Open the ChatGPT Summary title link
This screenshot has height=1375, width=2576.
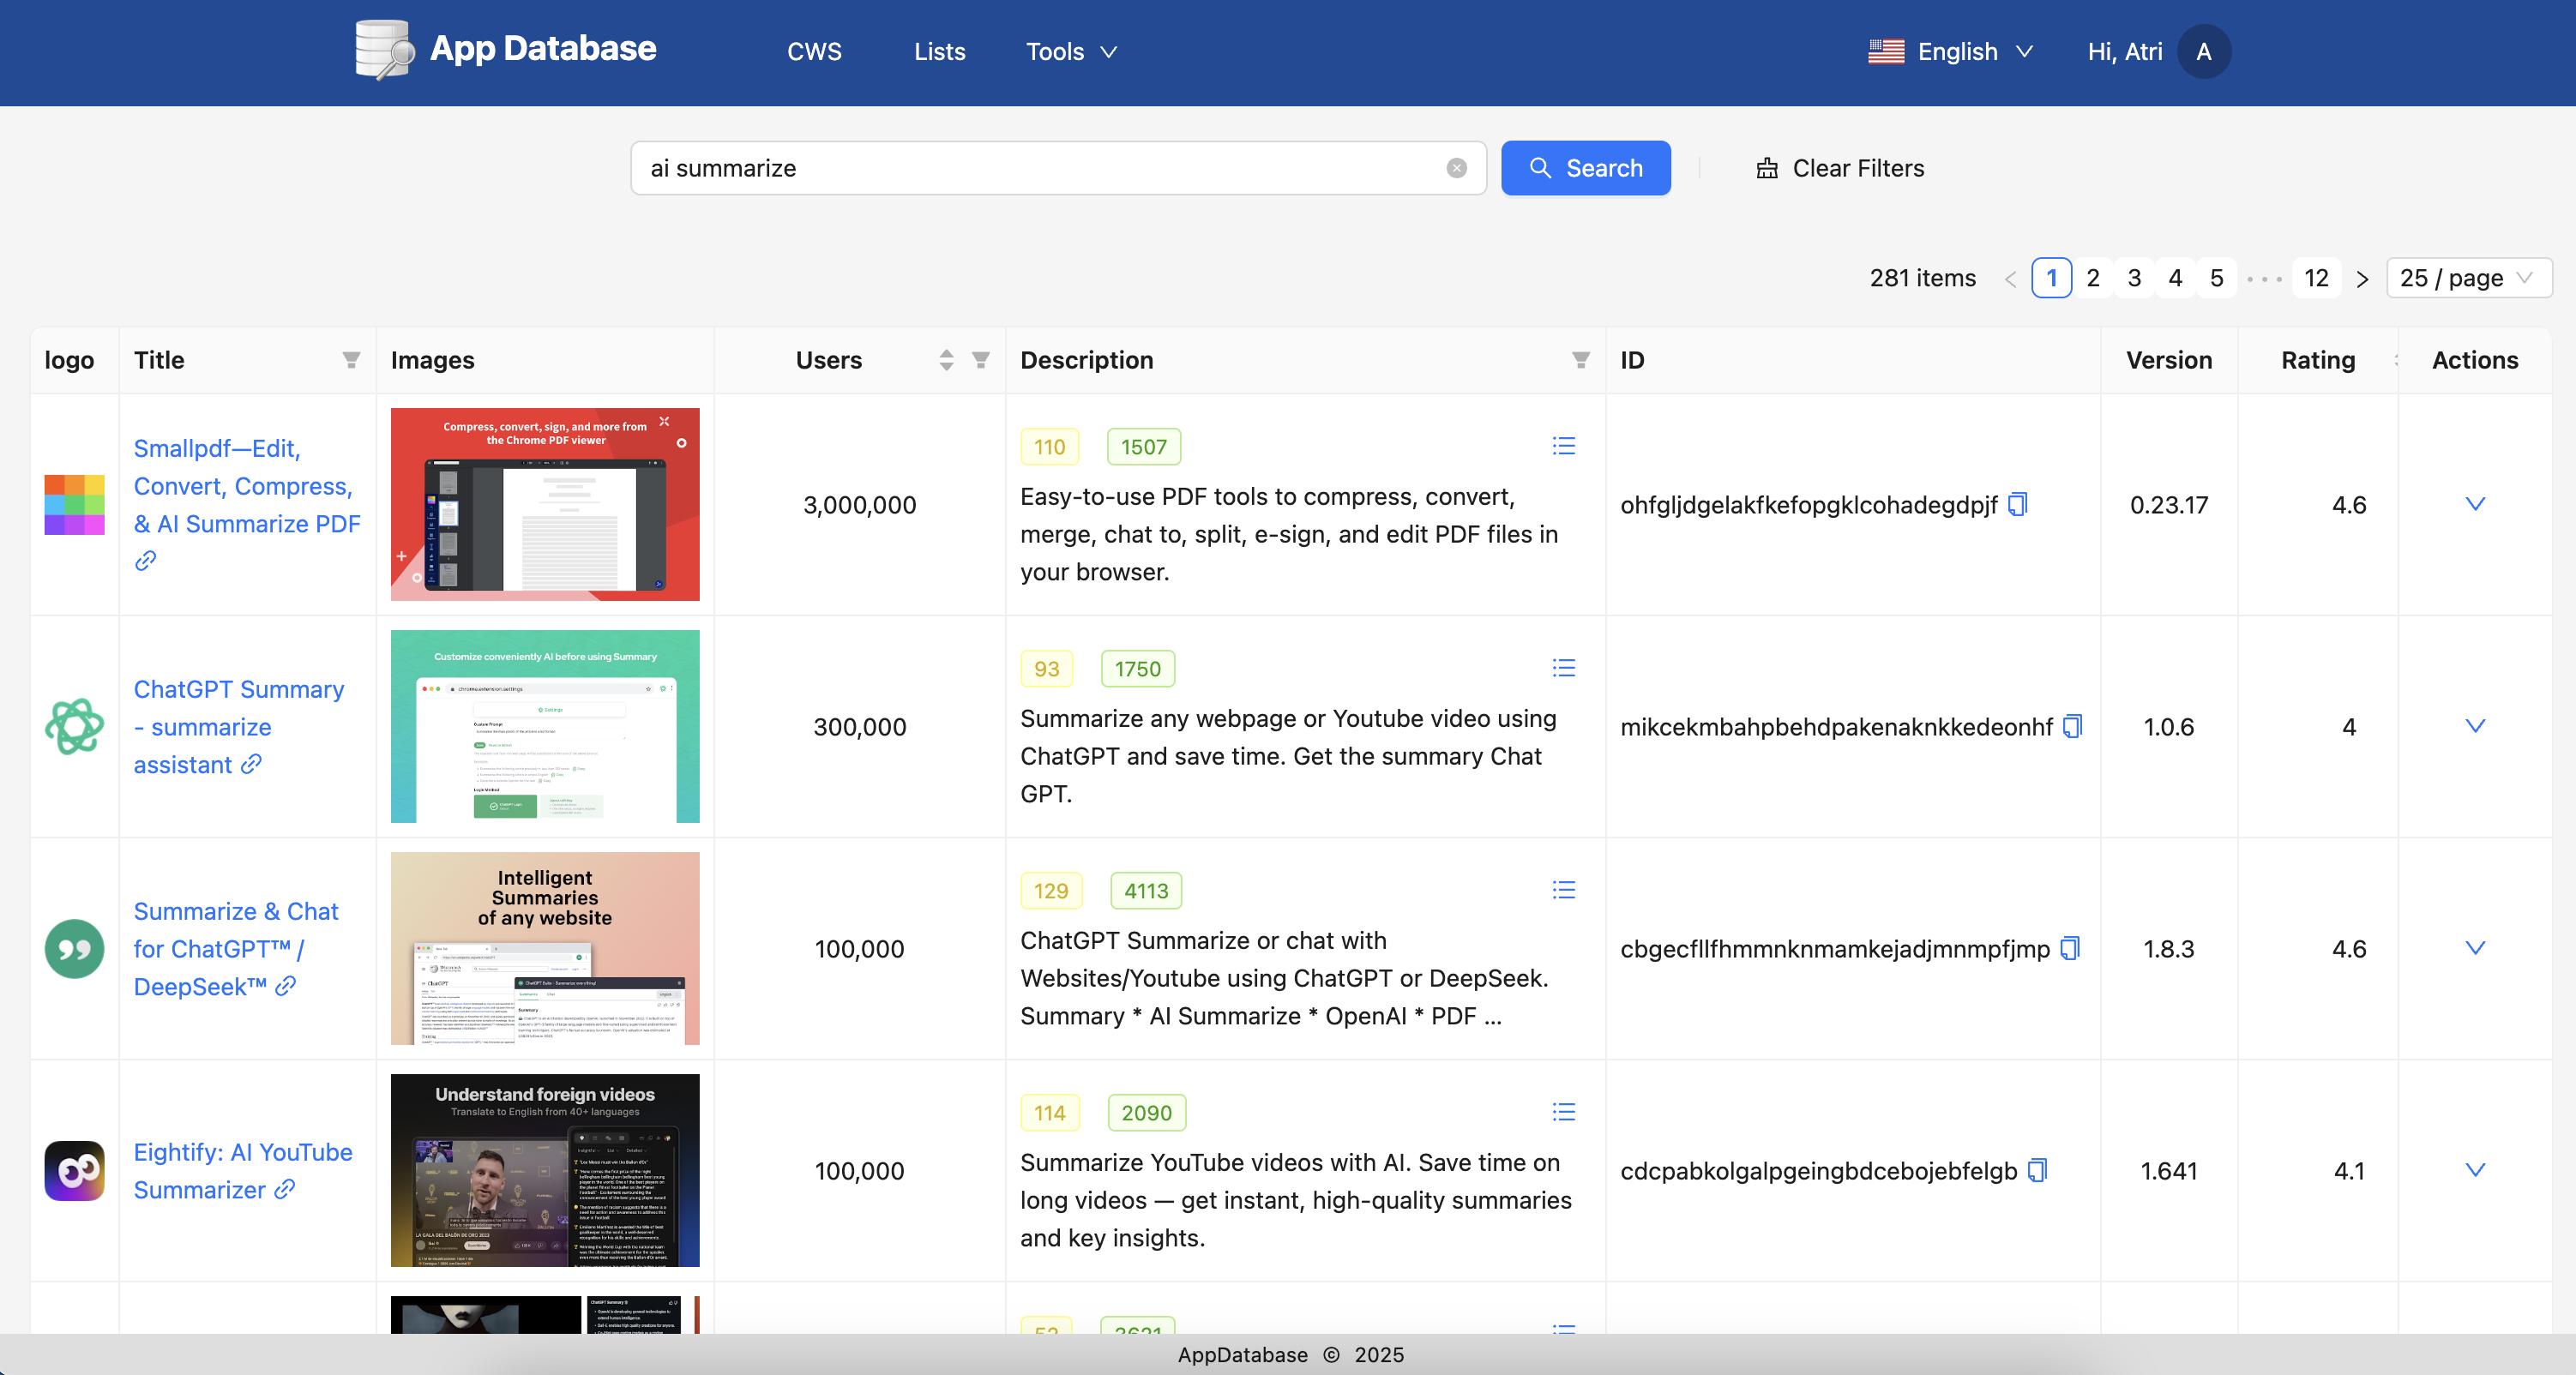(x=239, y=727)
